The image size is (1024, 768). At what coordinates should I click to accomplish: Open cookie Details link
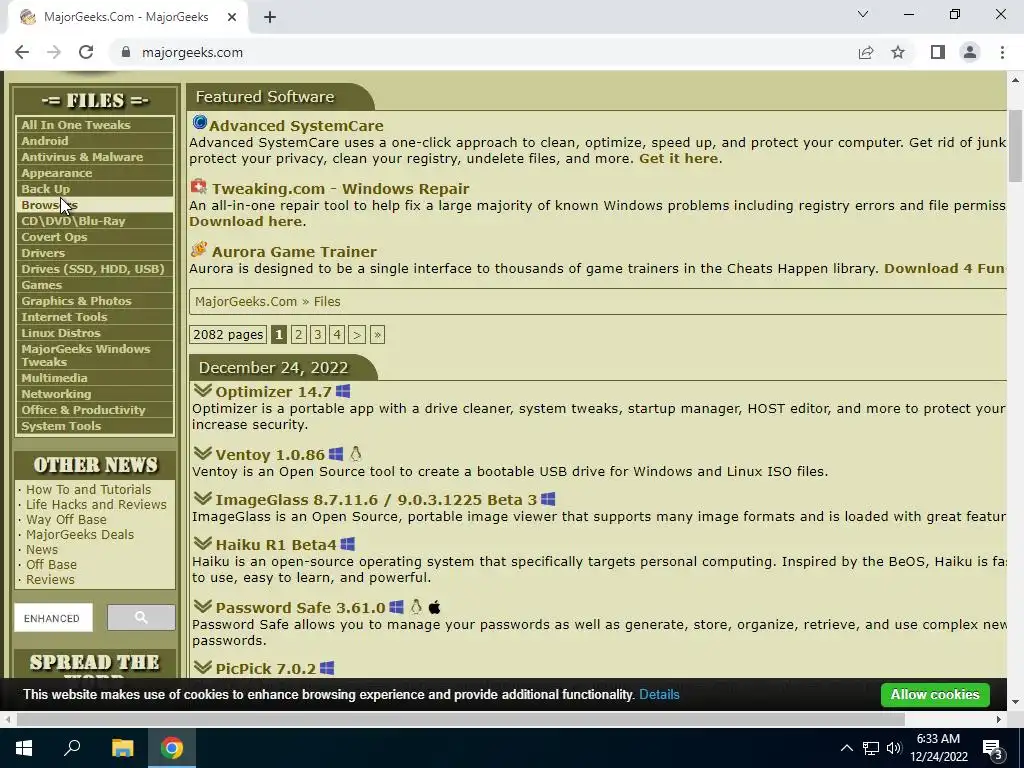659,694
